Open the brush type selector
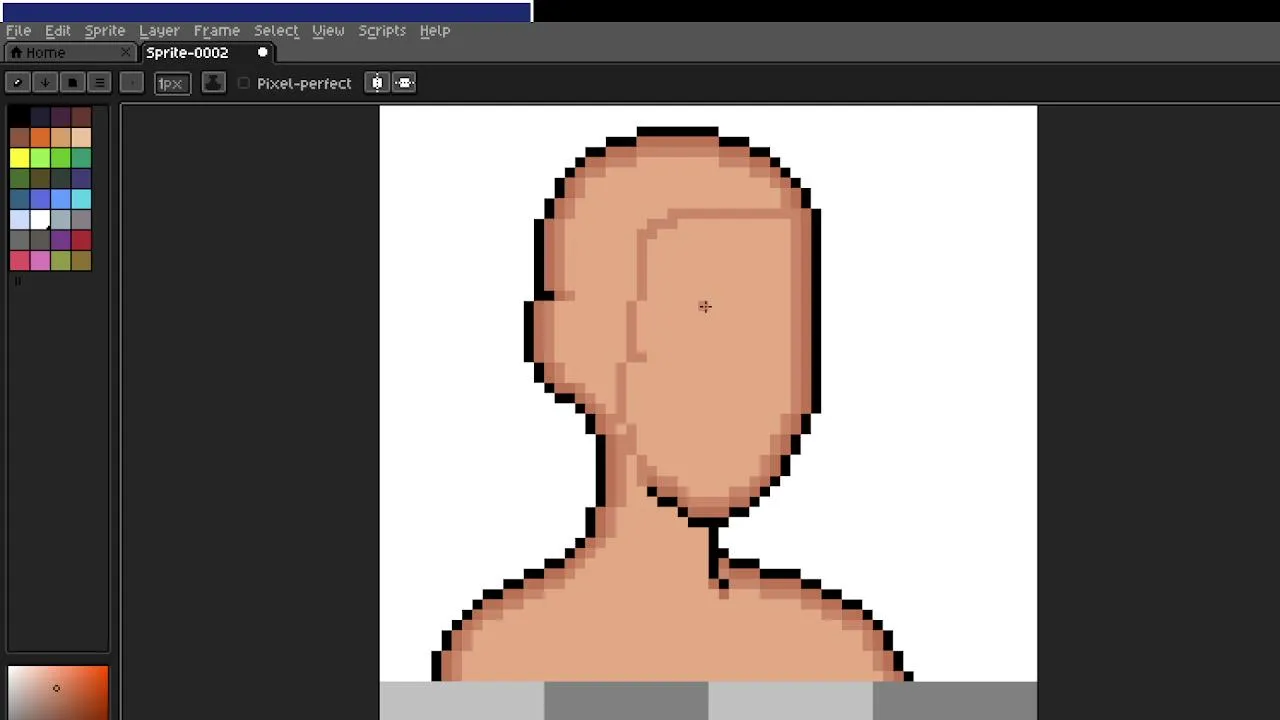The width and height of the screenshot is (1280, 720). tap(131, 83)
